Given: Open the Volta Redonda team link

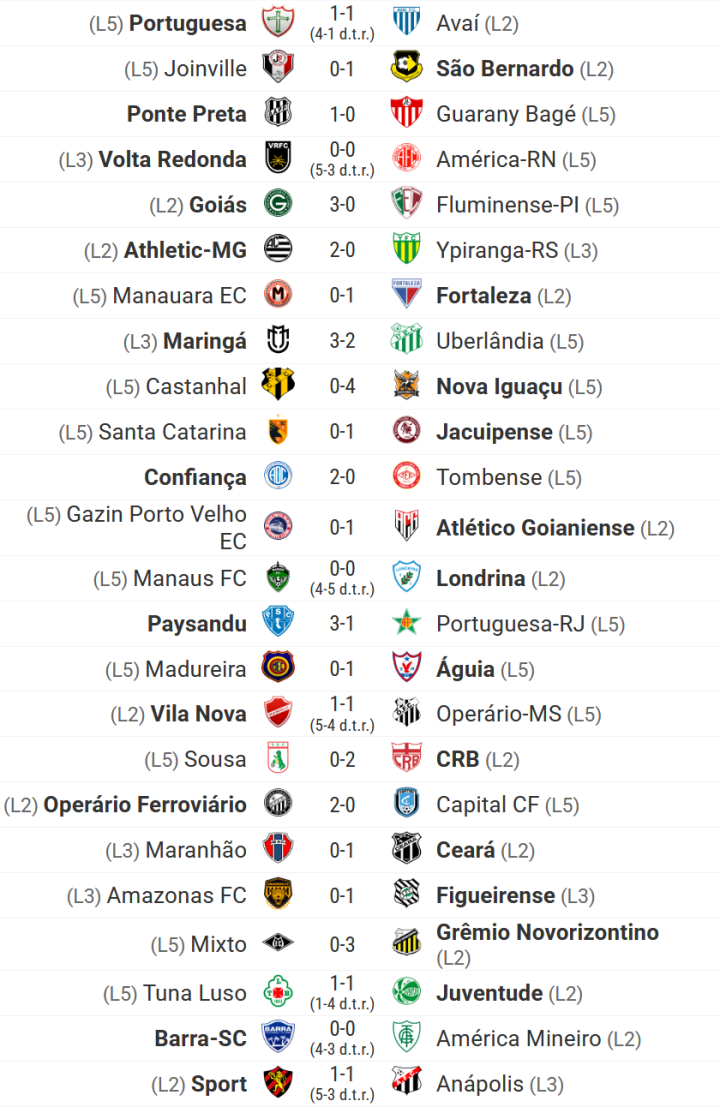Looking at the screenshot, I should pos(172,159).
